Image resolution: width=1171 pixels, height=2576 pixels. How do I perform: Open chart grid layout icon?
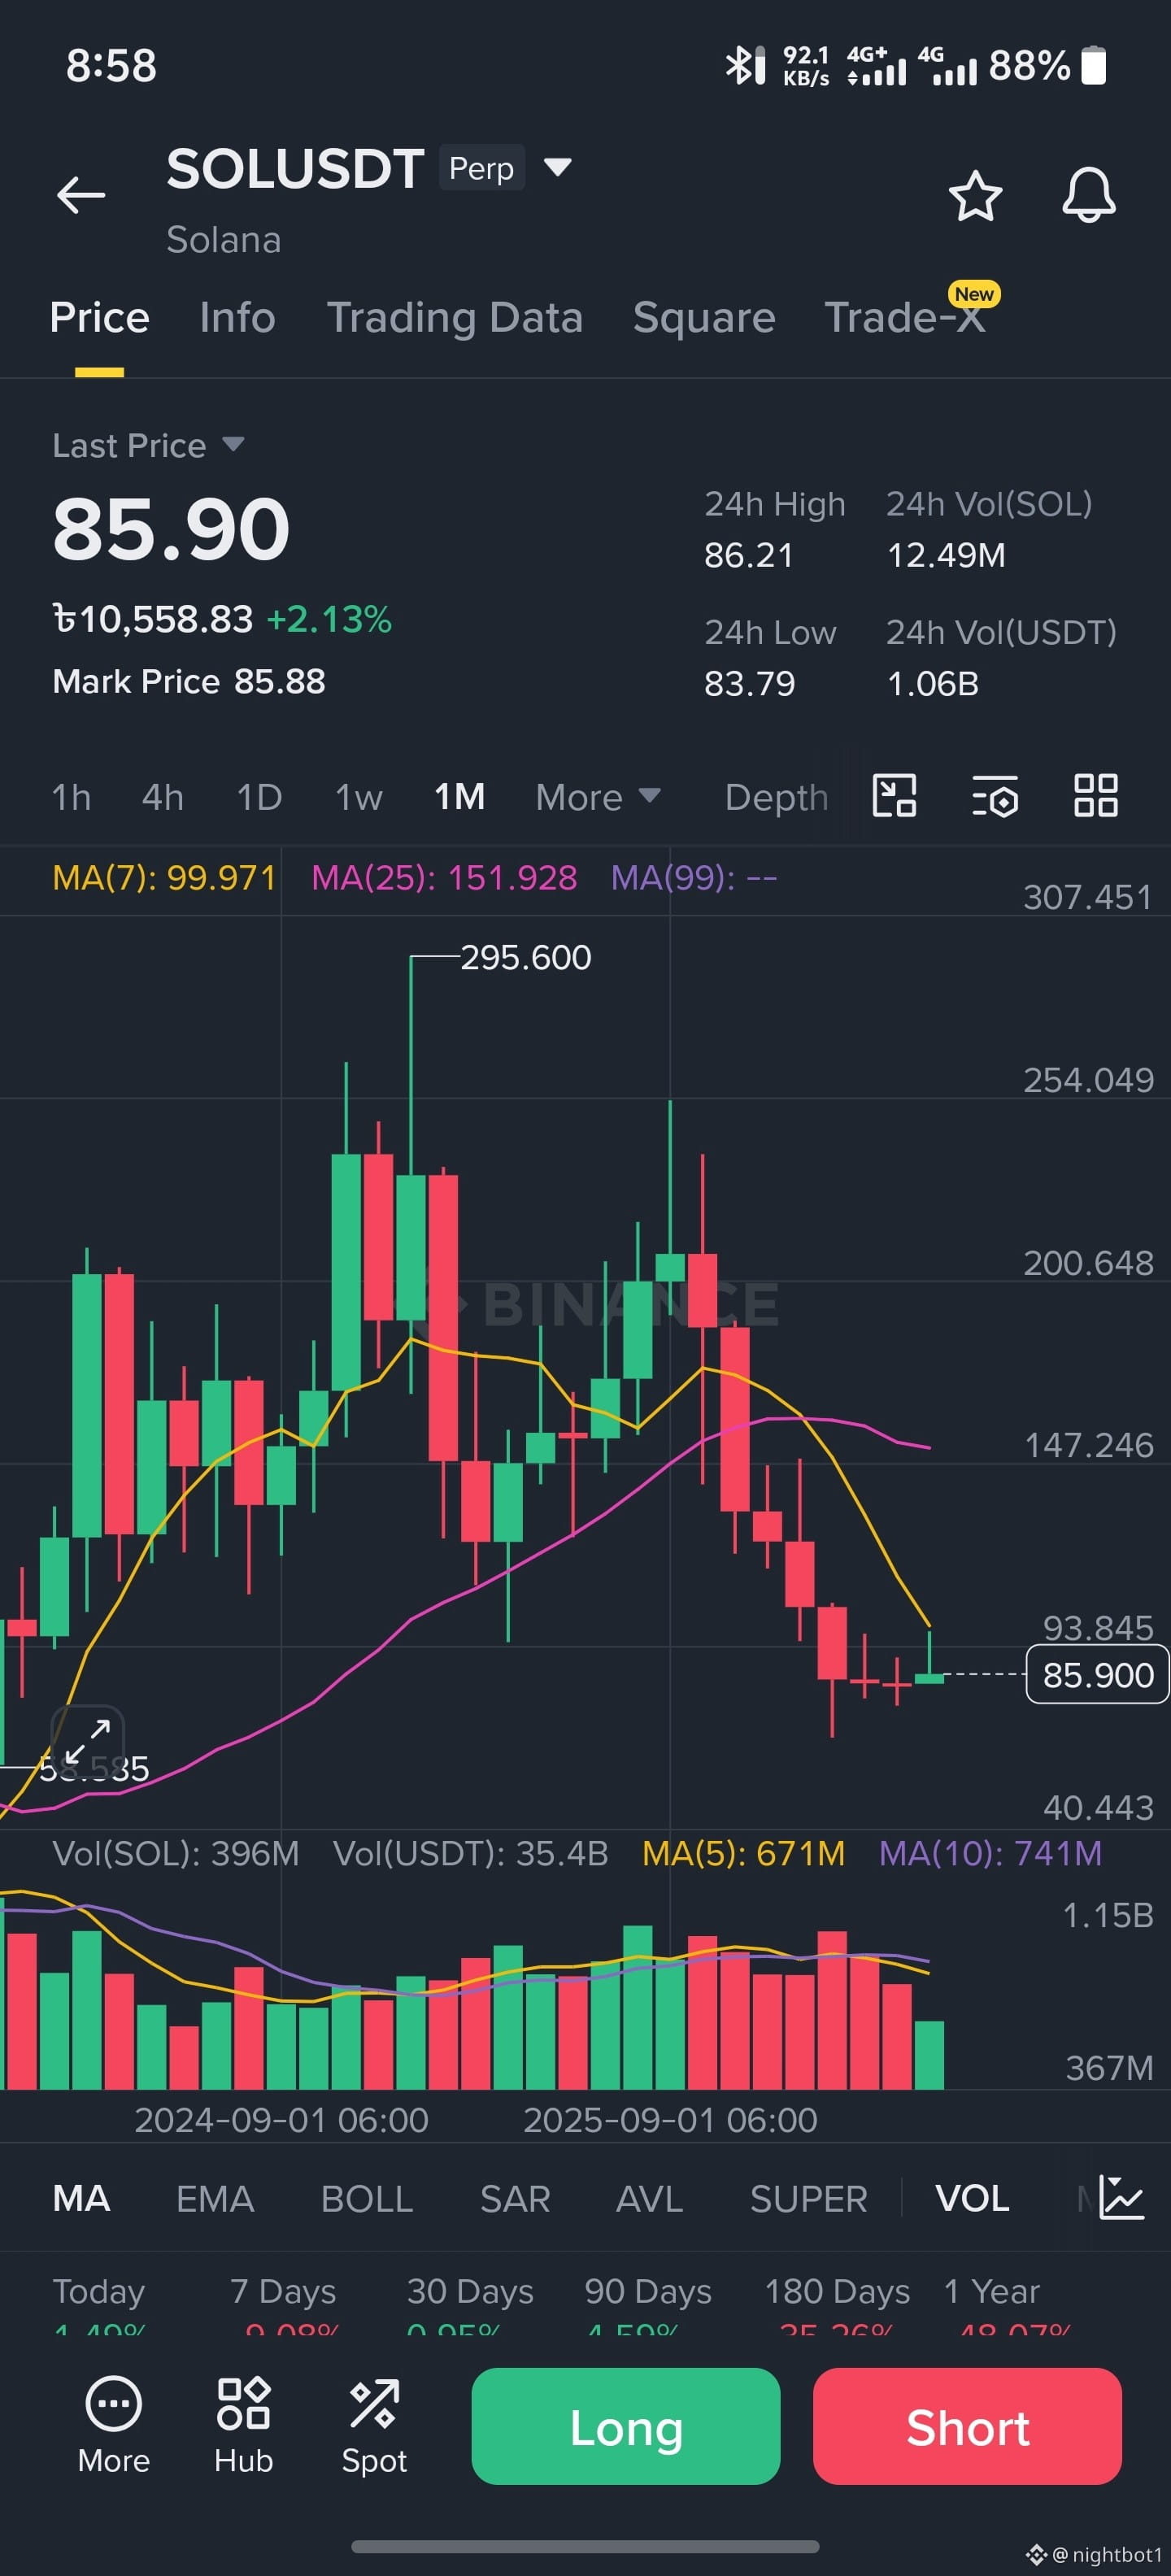(1096, 796)
